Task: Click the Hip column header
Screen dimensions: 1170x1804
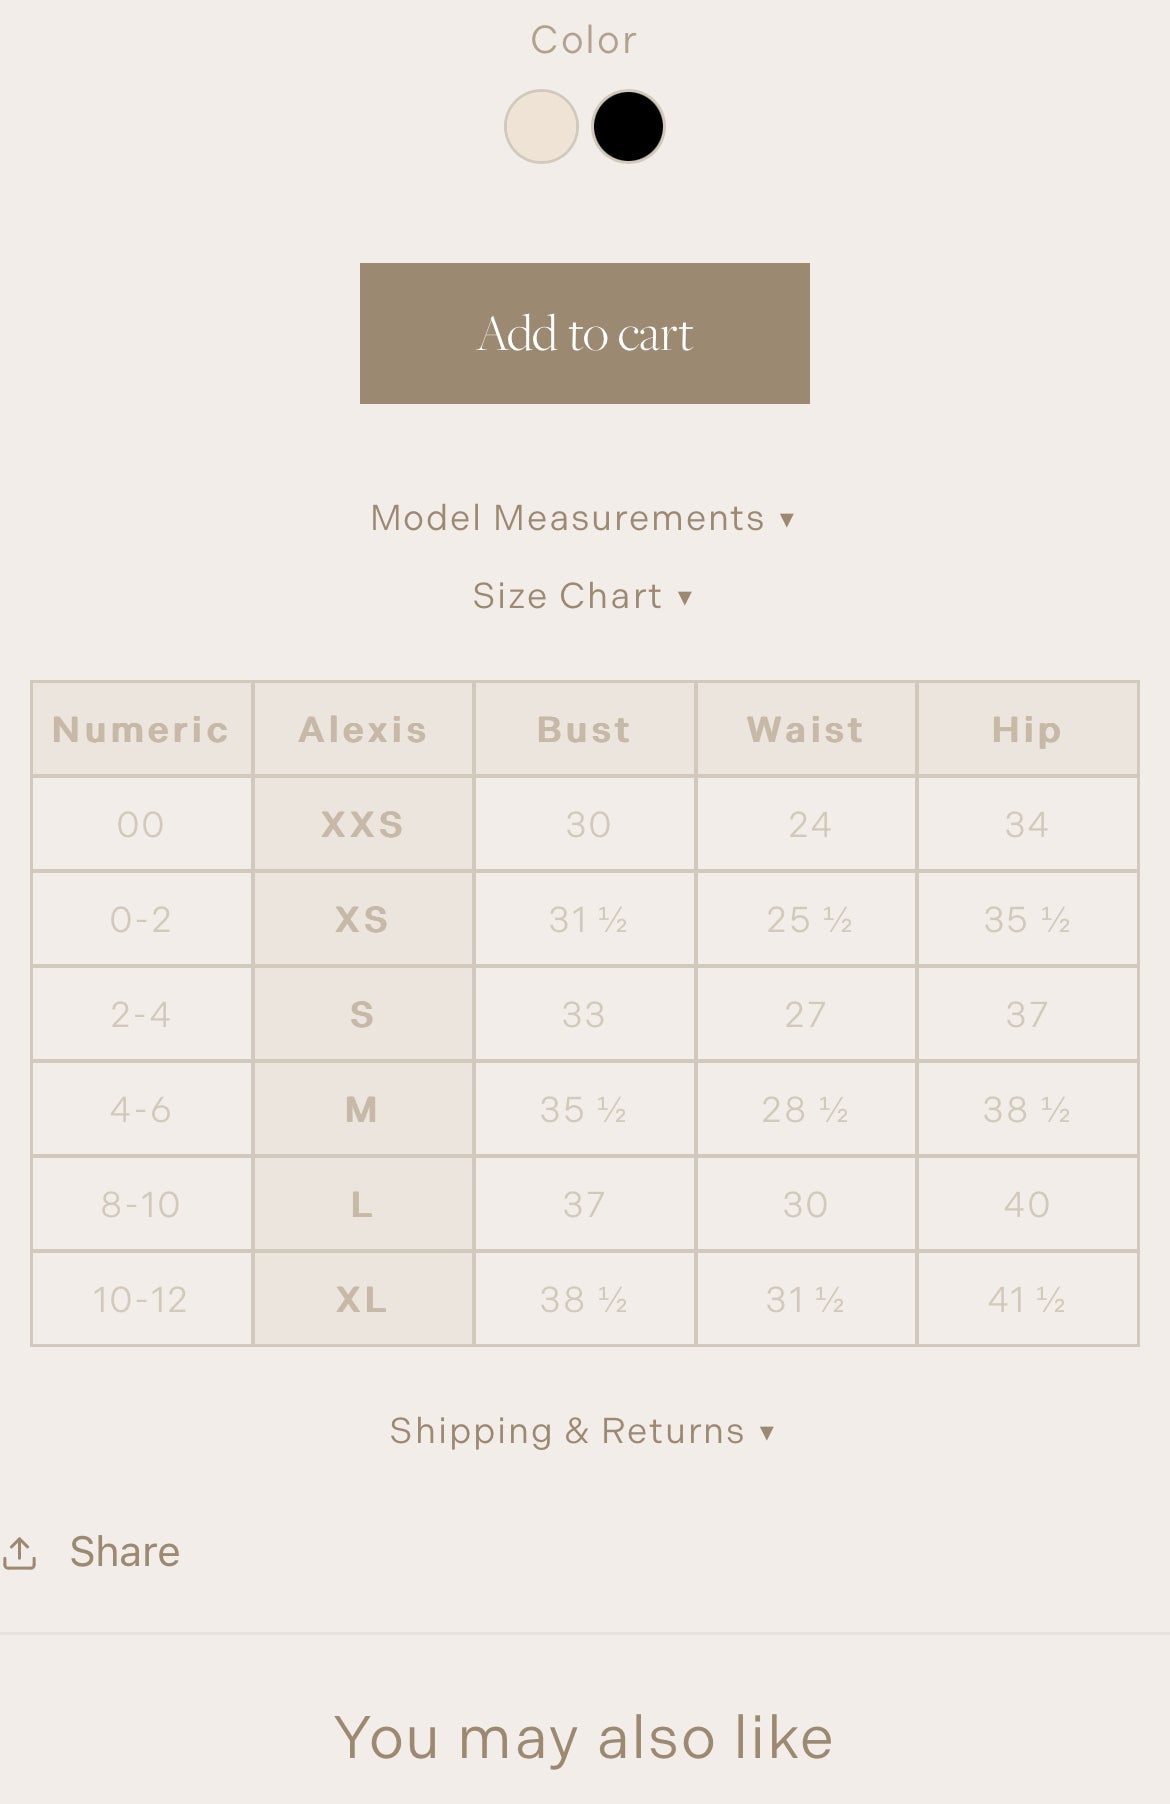Action: tap(1027, 729)
